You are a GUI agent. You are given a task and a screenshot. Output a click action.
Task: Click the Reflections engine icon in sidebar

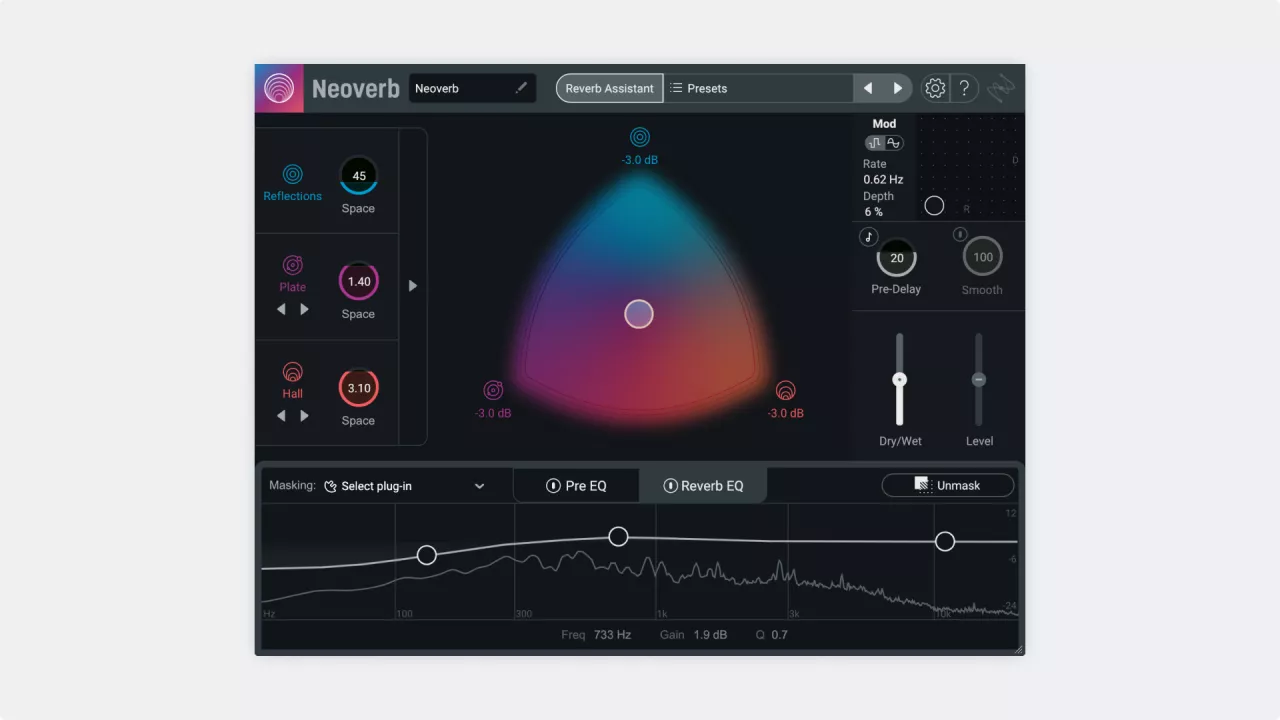[x=292, y=174]
